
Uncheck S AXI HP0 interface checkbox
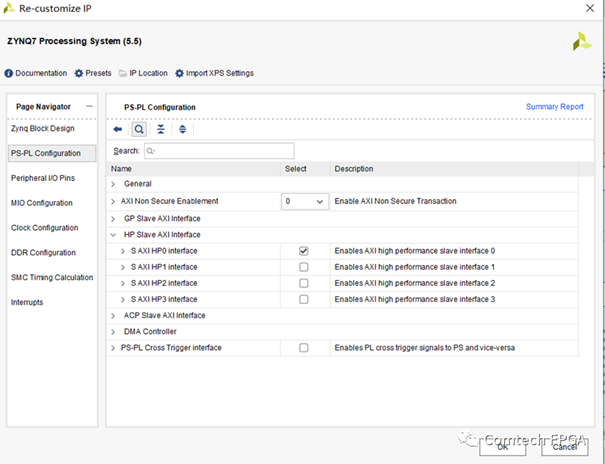click(304, 251)
